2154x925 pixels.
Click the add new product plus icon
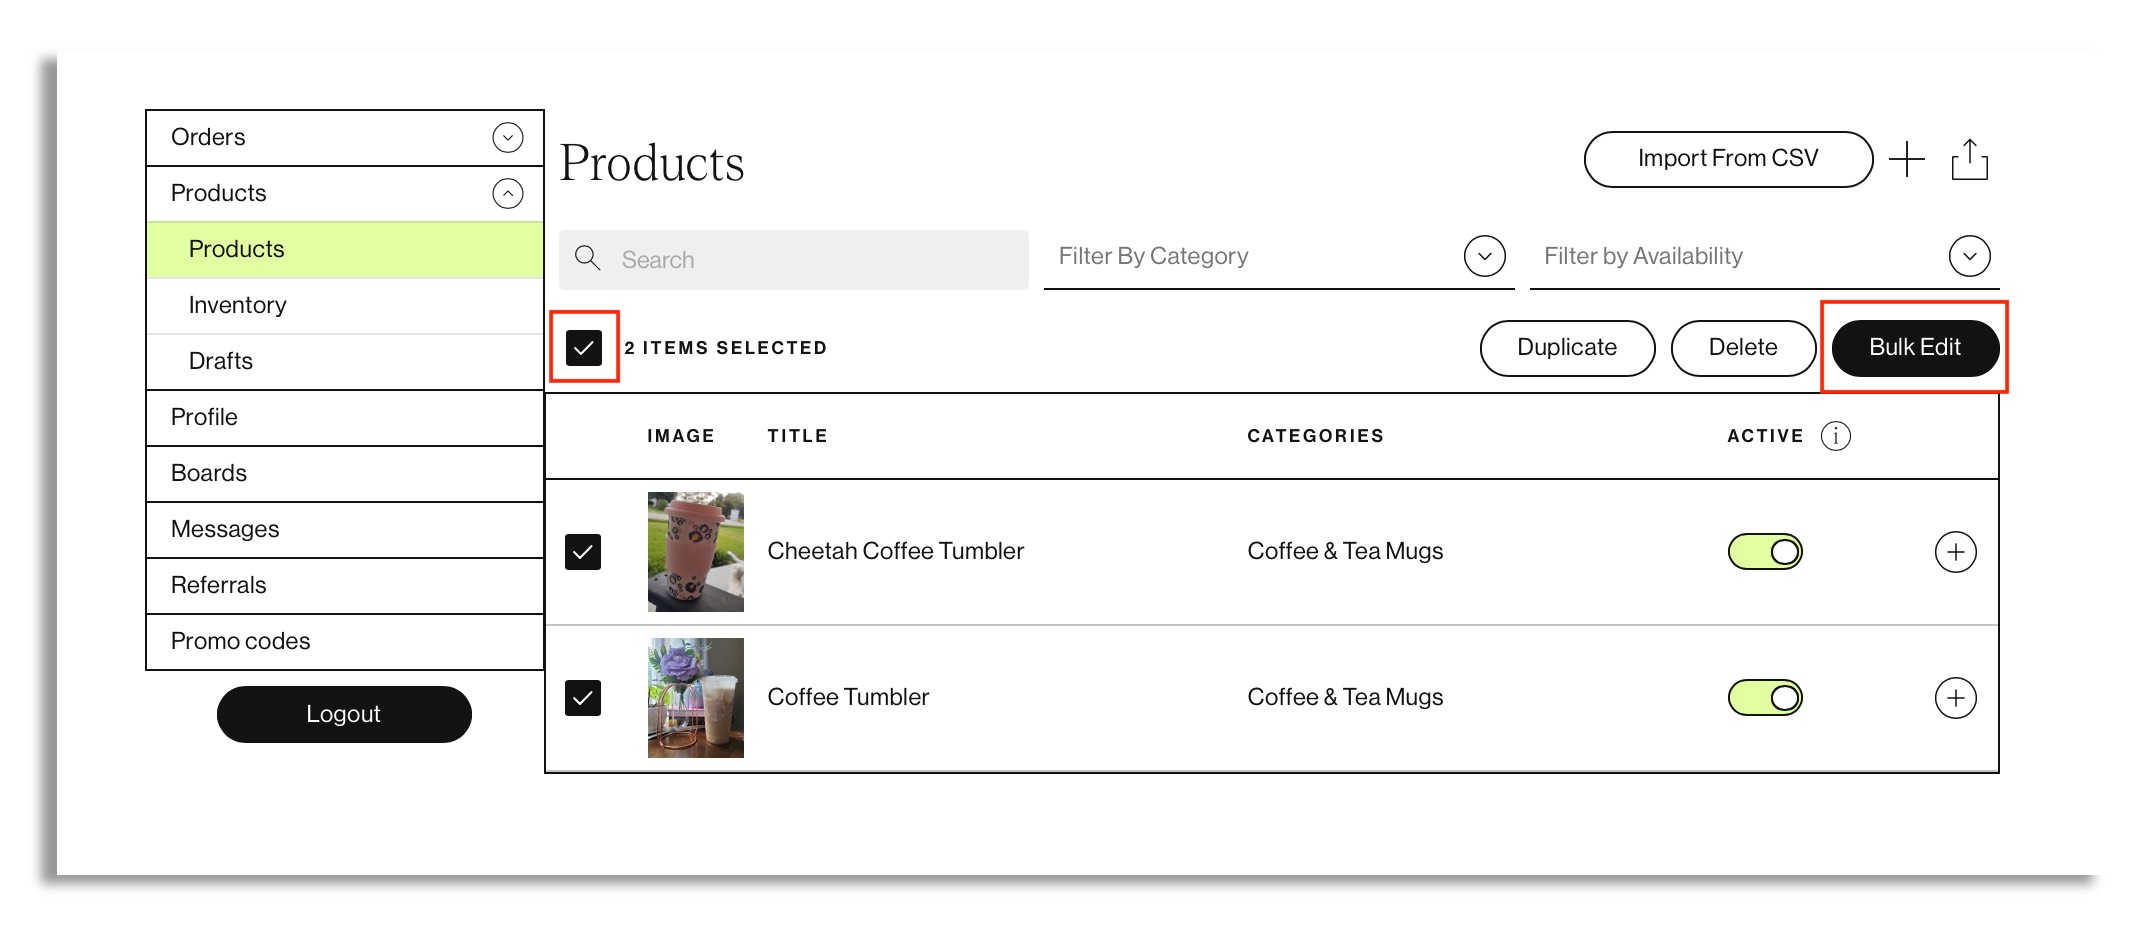[1907, 160]
